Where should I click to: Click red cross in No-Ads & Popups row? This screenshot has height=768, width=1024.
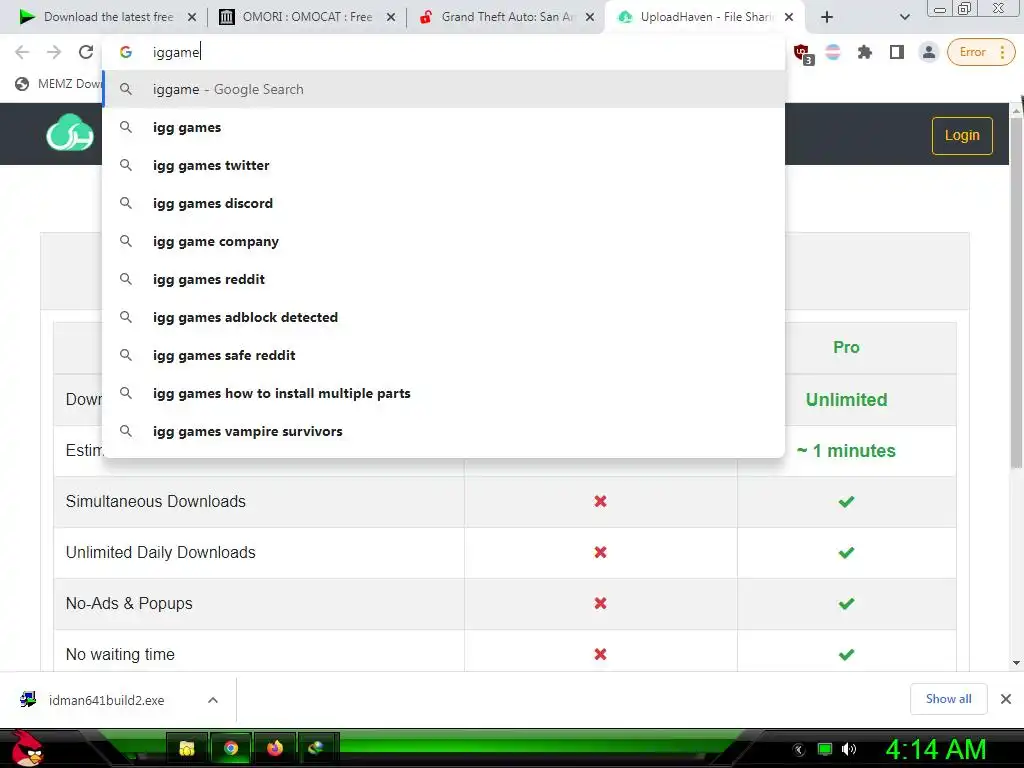click(x=600, y=603)
